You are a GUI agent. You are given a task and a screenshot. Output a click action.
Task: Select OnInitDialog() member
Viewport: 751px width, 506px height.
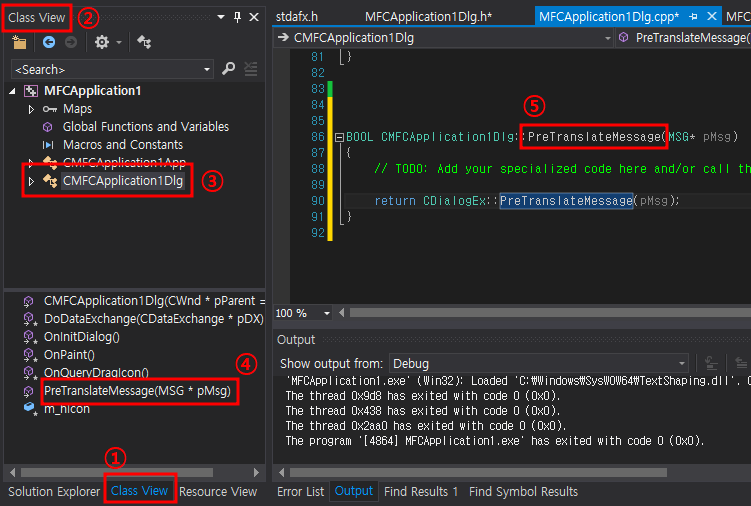click(x=82, y=337)
